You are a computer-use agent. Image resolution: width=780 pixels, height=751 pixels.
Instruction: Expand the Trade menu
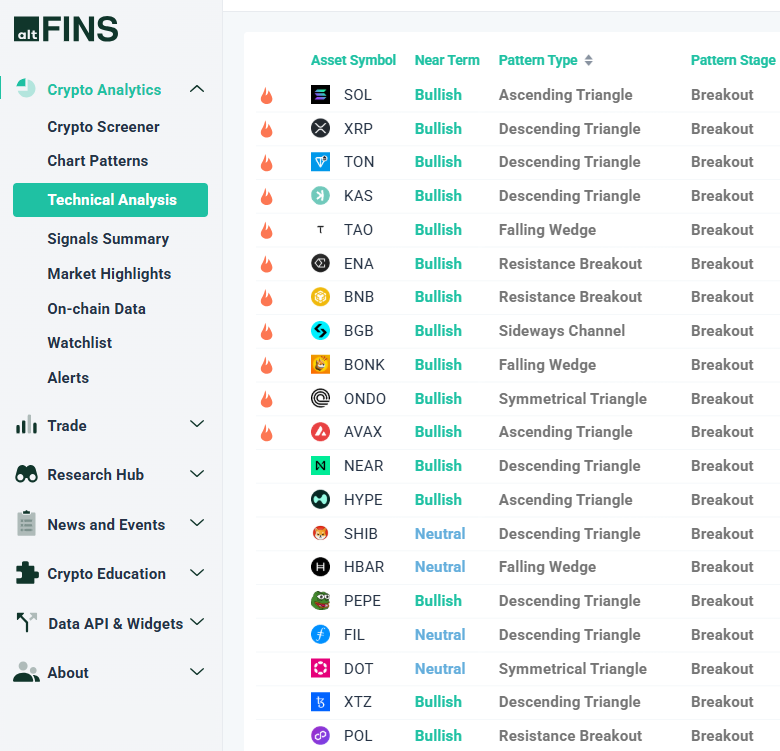197,425
